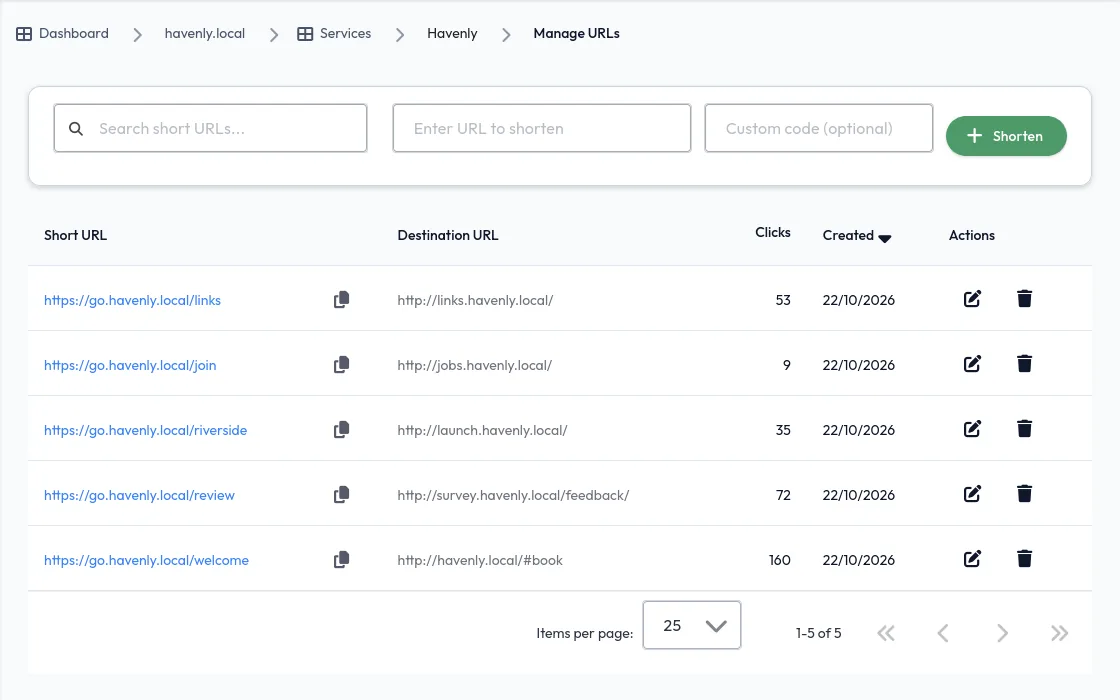Image resolution: width=1120 pixels, height=700 pixels.
Task: Go to last page of results
Action: [x=1059, y=633]
